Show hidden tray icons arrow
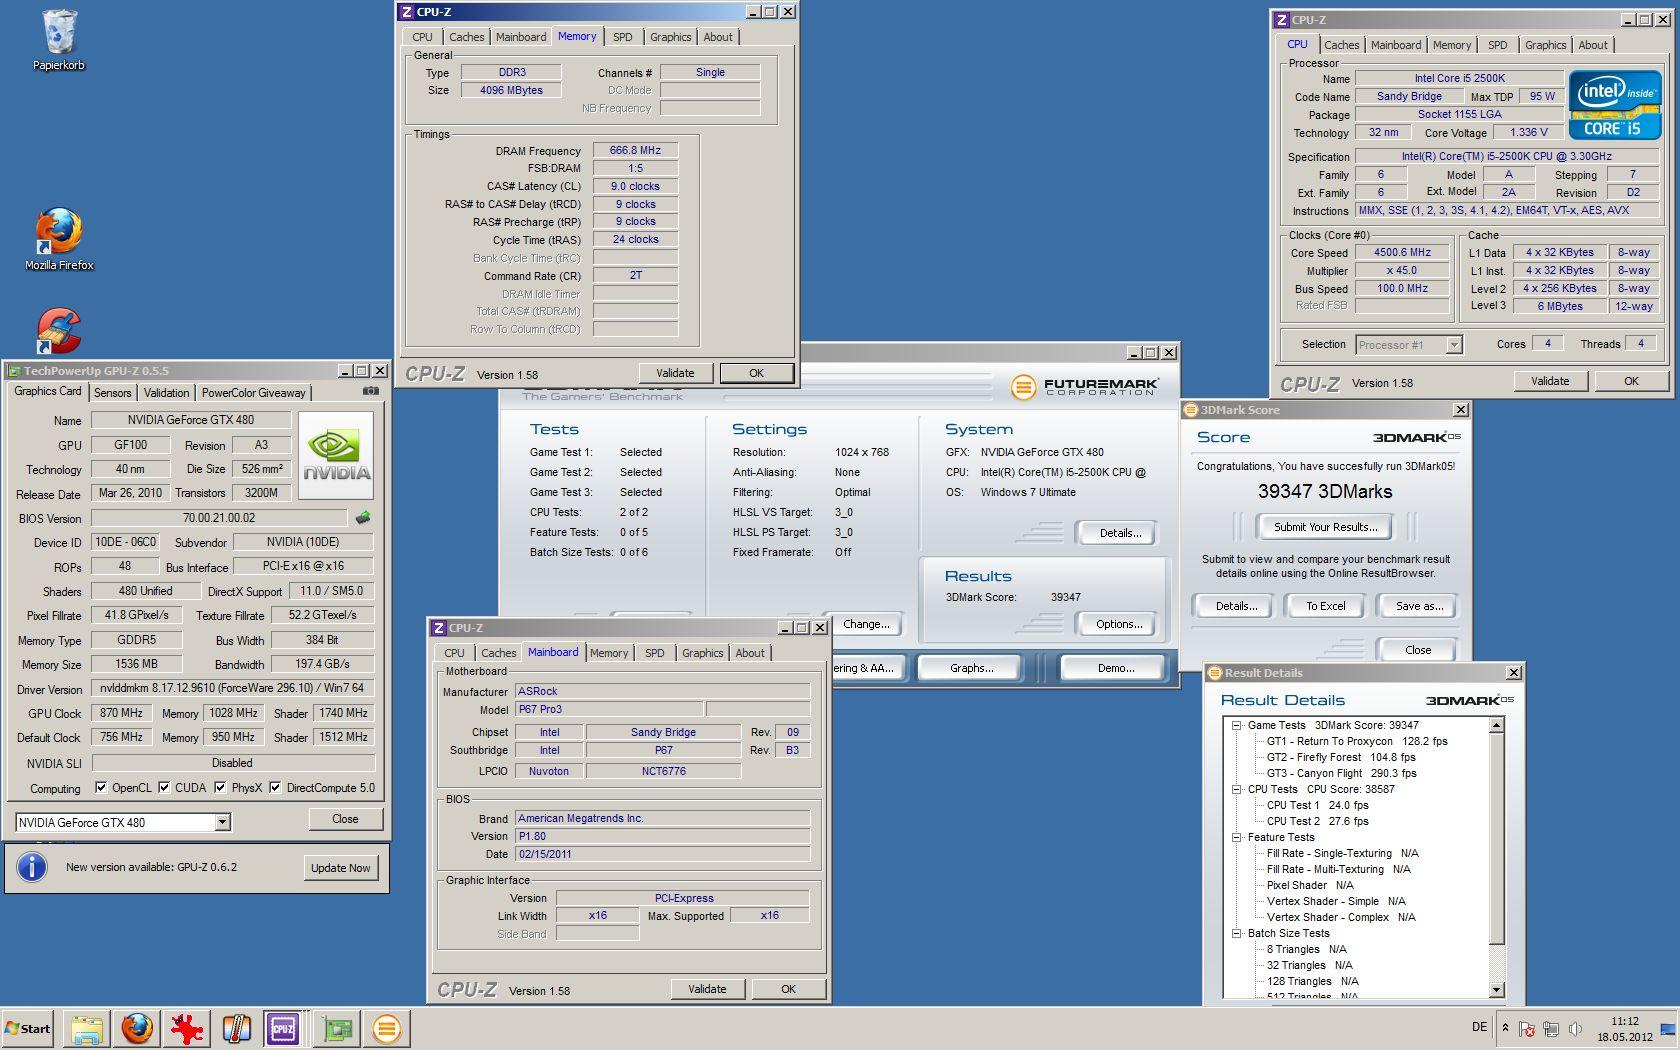The height and width of the screenshot is (1050, 1680). (x=1505, y=1028)
